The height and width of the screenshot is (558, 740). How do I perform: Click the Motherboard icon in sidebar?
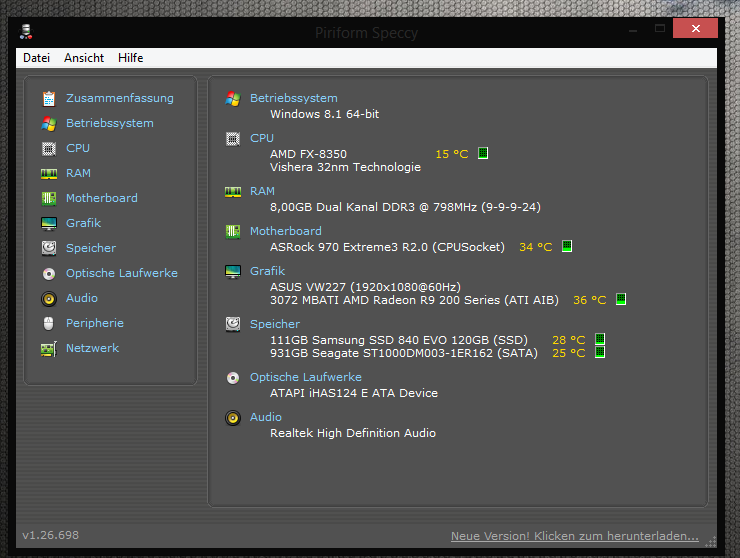[49, 198]
